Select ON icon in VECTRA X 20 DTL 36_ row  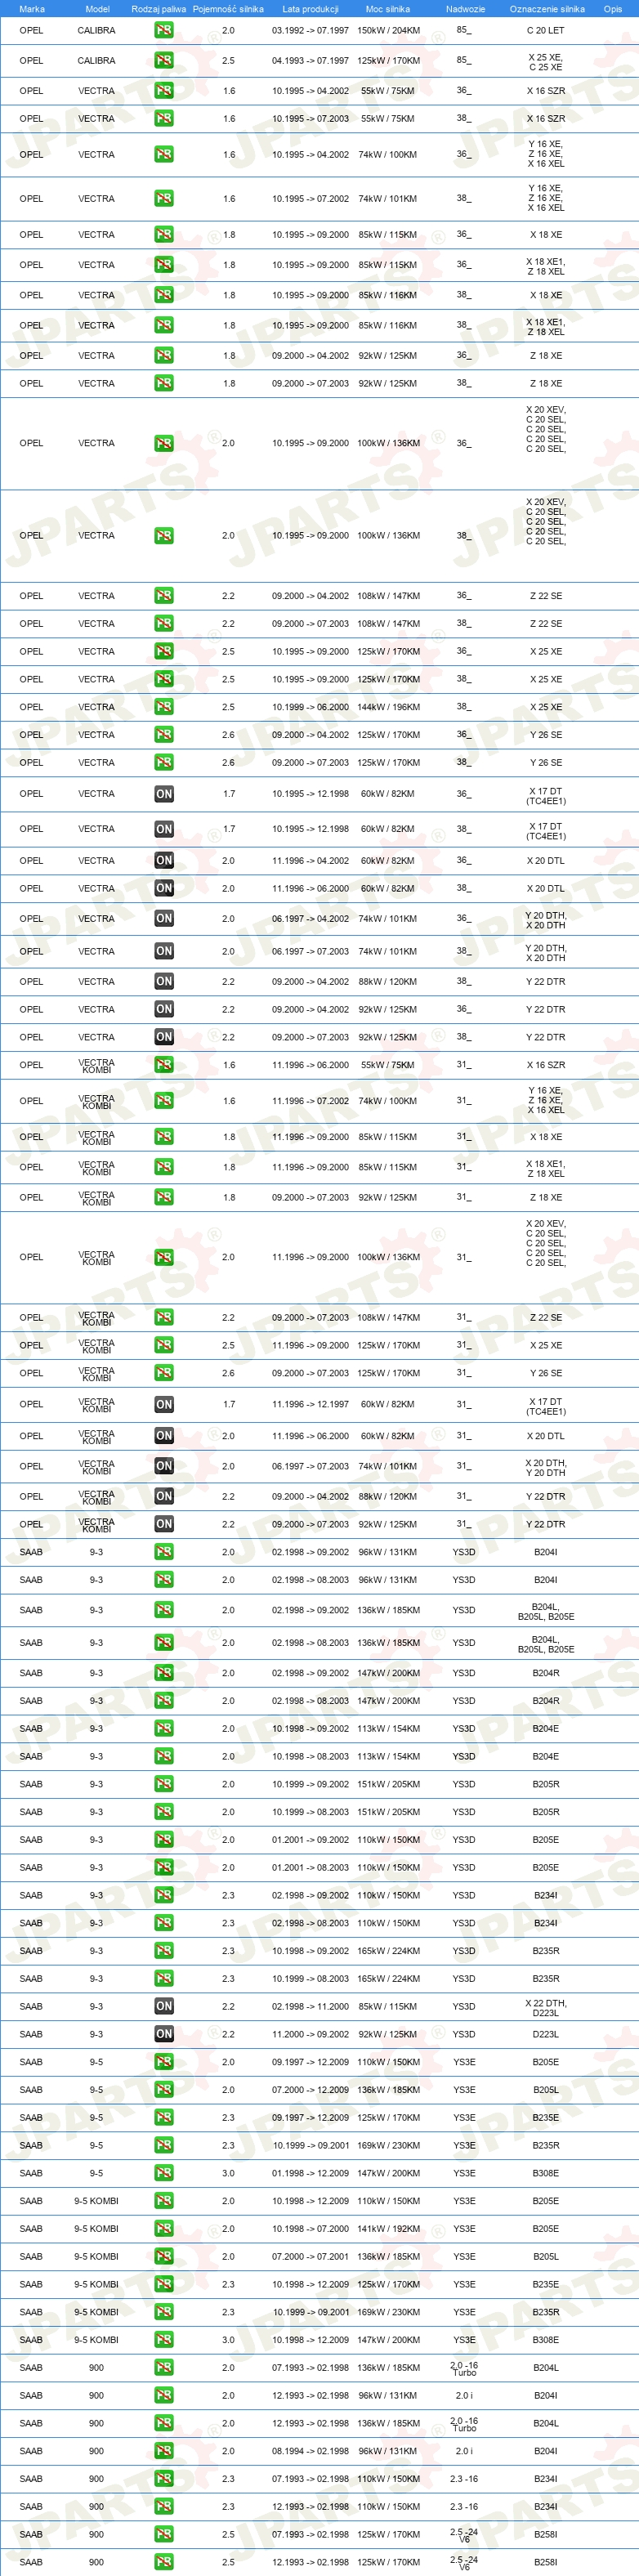click(x=164, y=861)
